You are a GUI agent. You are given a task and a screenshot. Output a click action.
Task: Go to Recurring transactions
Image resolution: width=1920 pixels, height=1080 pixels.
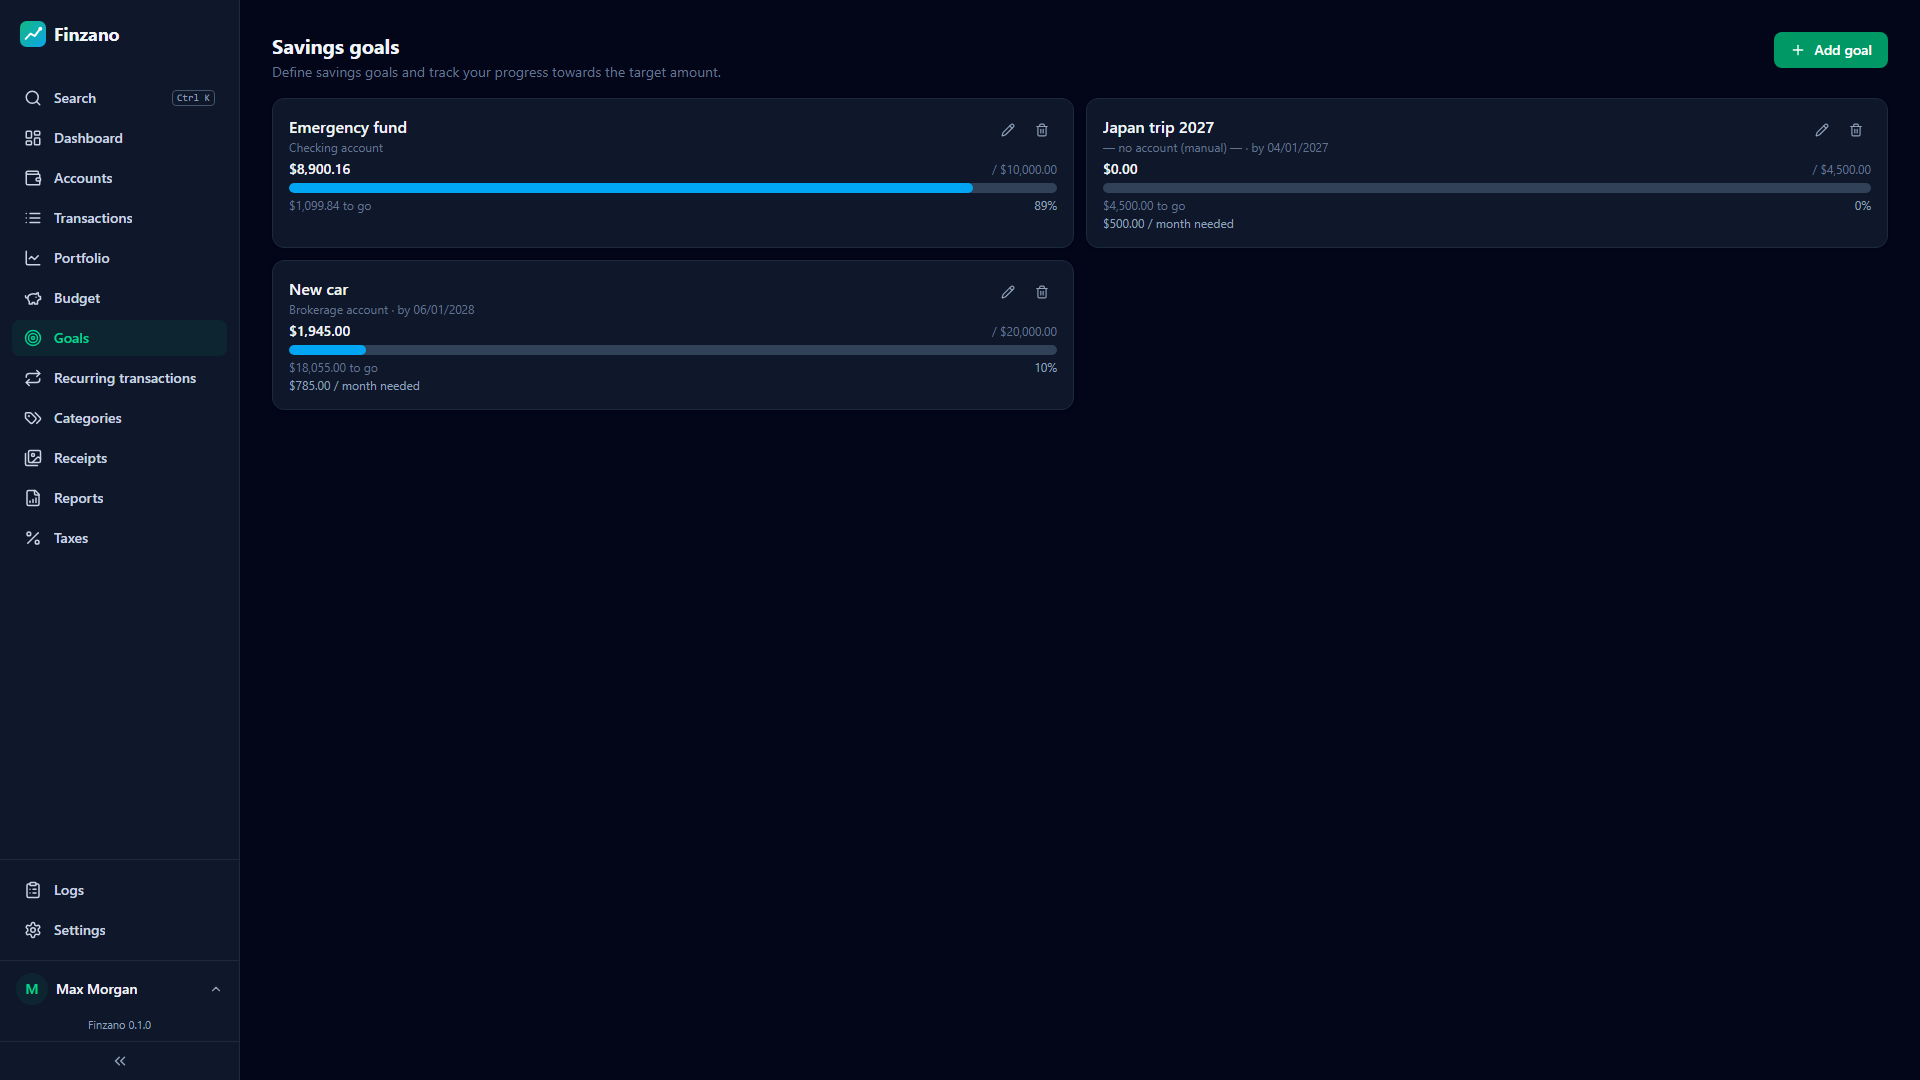click(120, 378)
